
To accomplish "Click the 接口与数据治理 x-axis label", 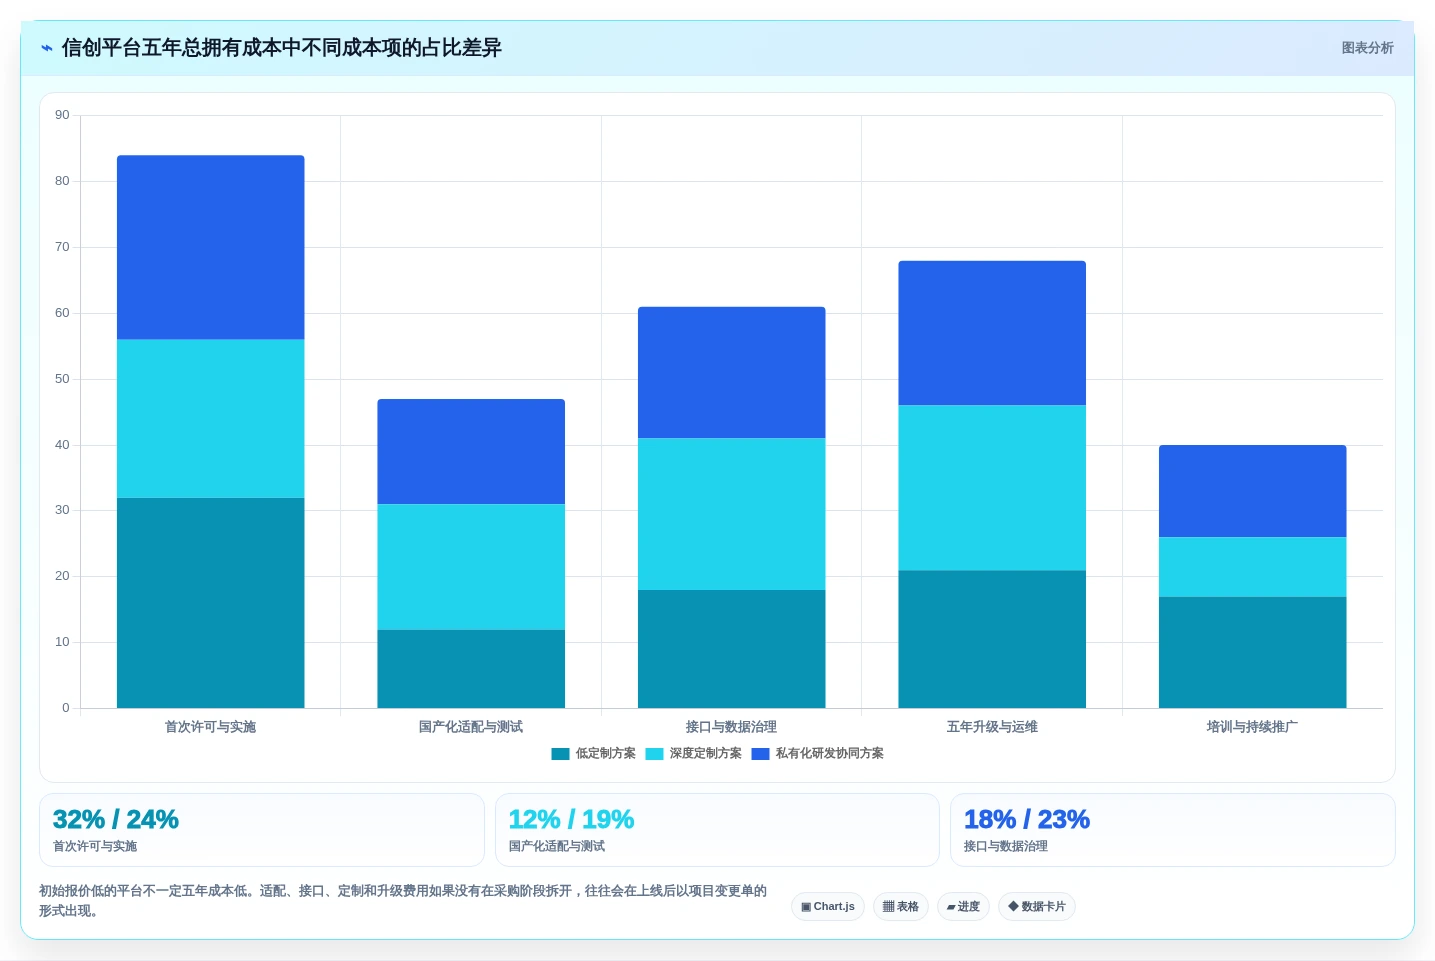I will point(732,727).
